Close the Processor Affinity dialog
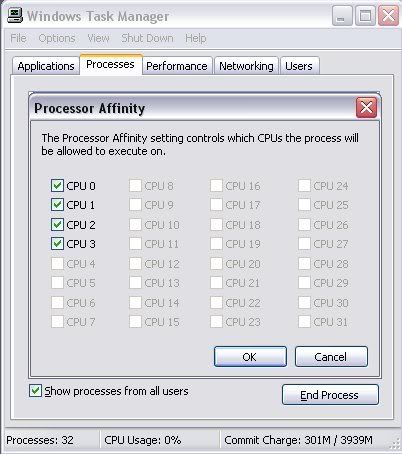Image resolution: width=402 pixels, height=454 pixels. tap(366, 108)
